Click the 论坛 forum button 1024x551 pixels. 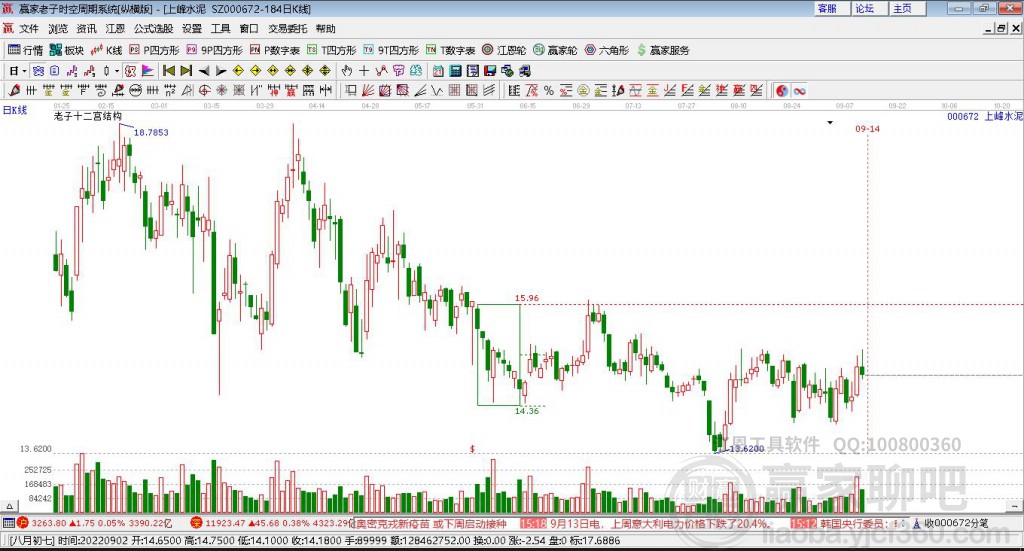click(x=869, y=8)
